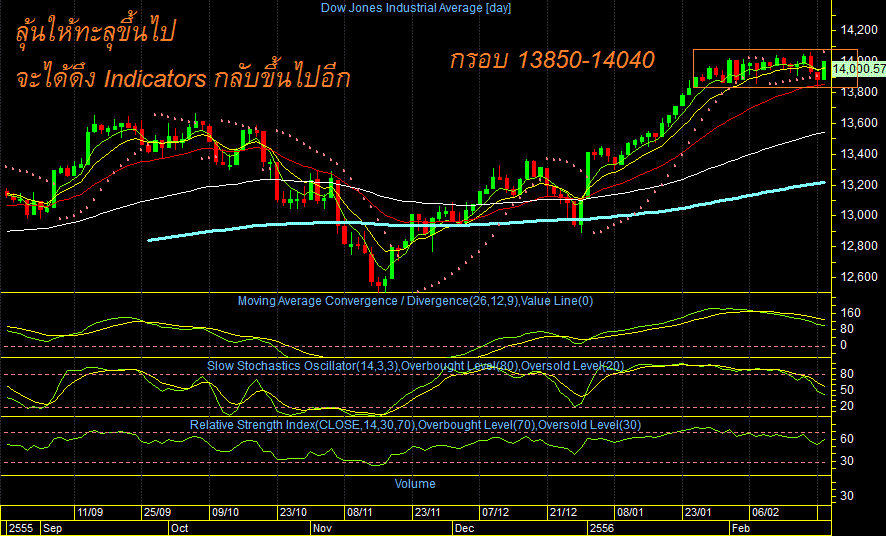Click the 80 value on Stochastics axis

point(846,374)
